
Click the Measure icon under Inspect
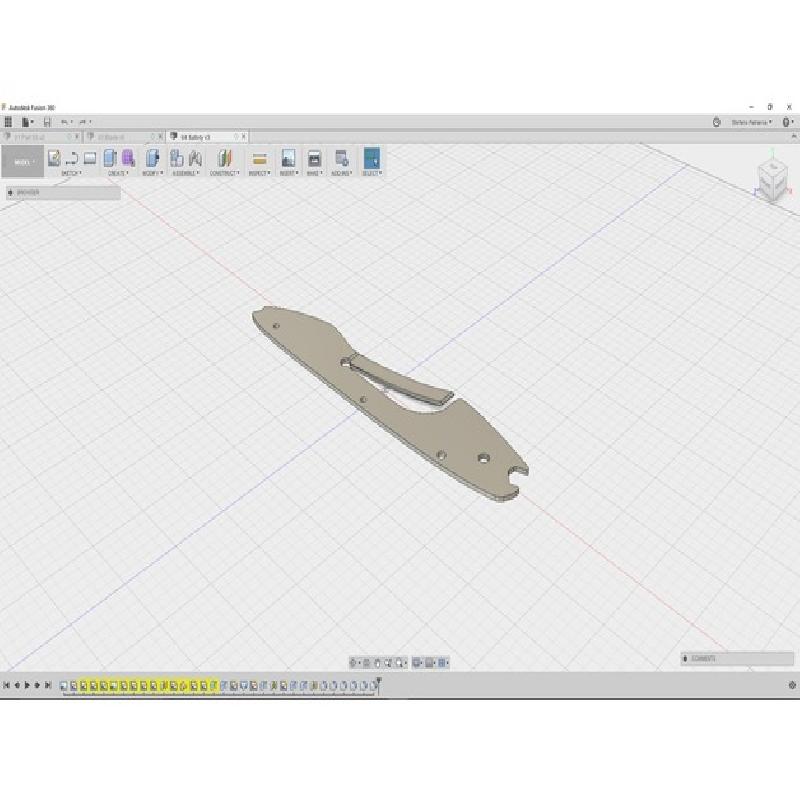tap(259, 159)
